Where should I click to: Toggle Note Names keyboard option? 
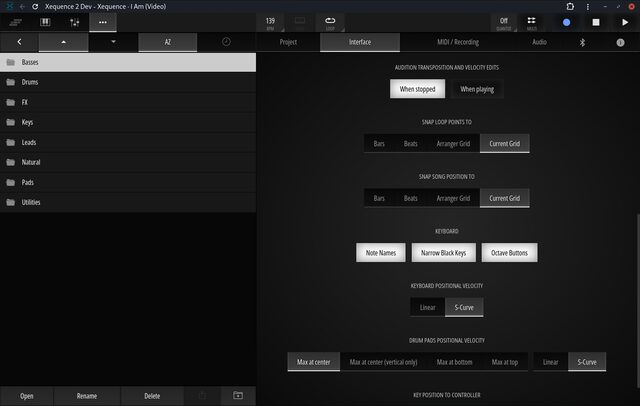(x=381, y=253)
